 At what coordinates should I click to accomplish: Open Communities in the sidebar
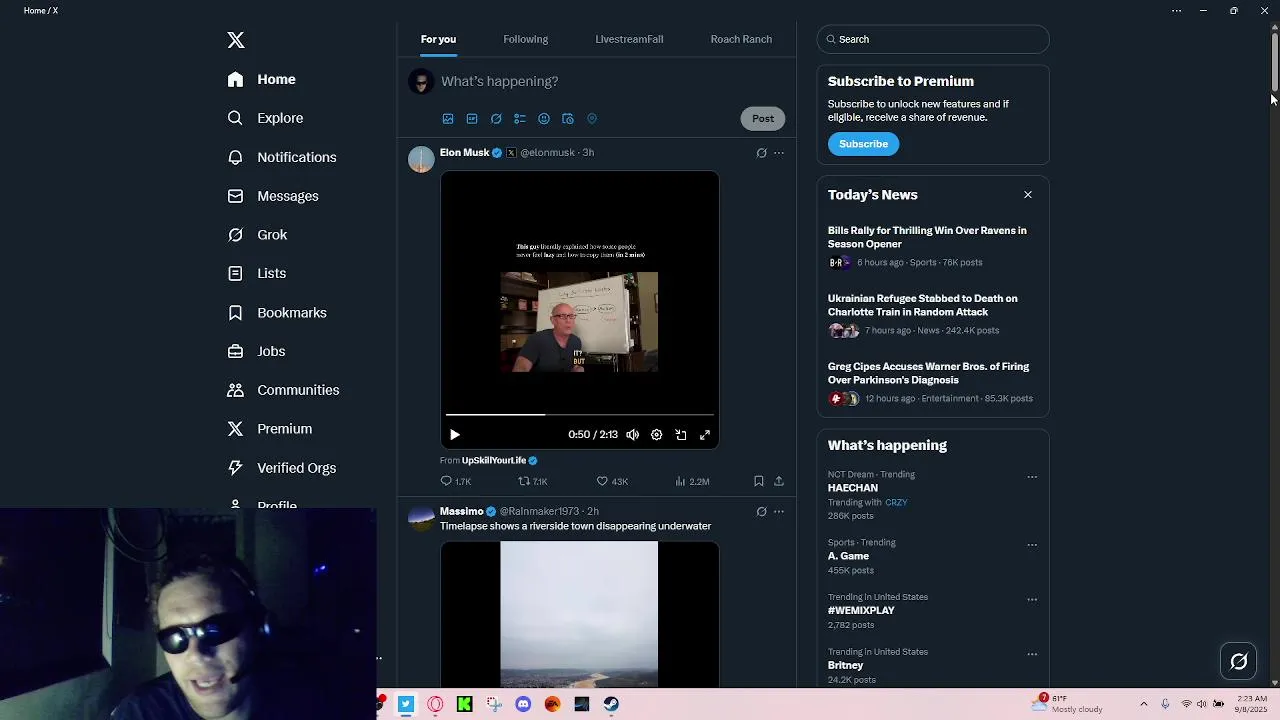point(283,390)
